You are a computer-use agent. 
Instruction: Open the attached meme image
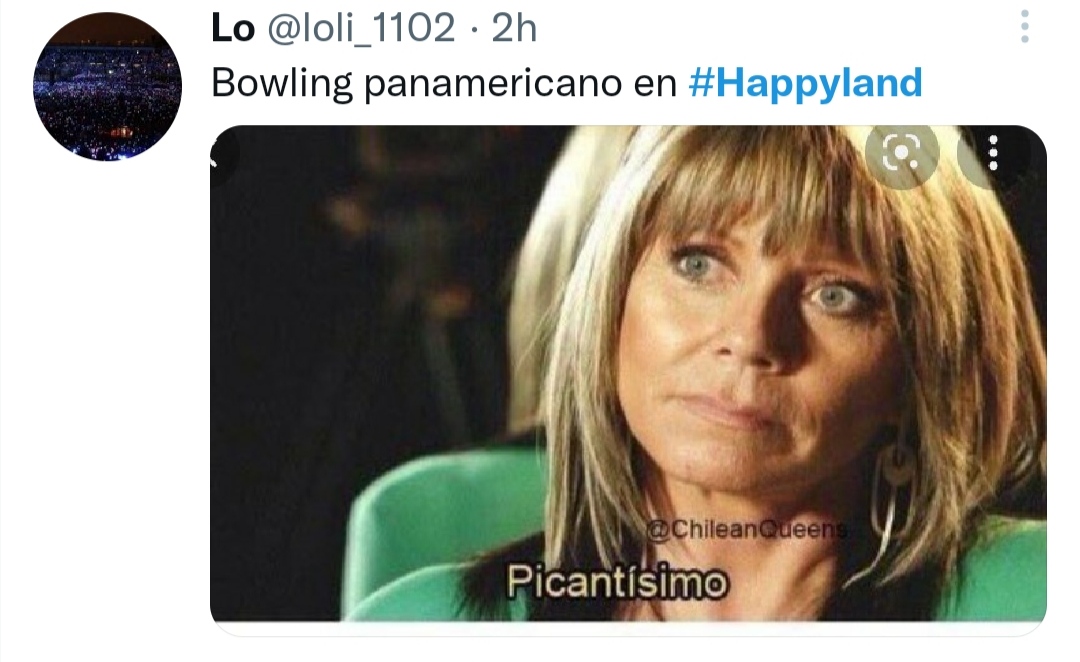[628, 374]
